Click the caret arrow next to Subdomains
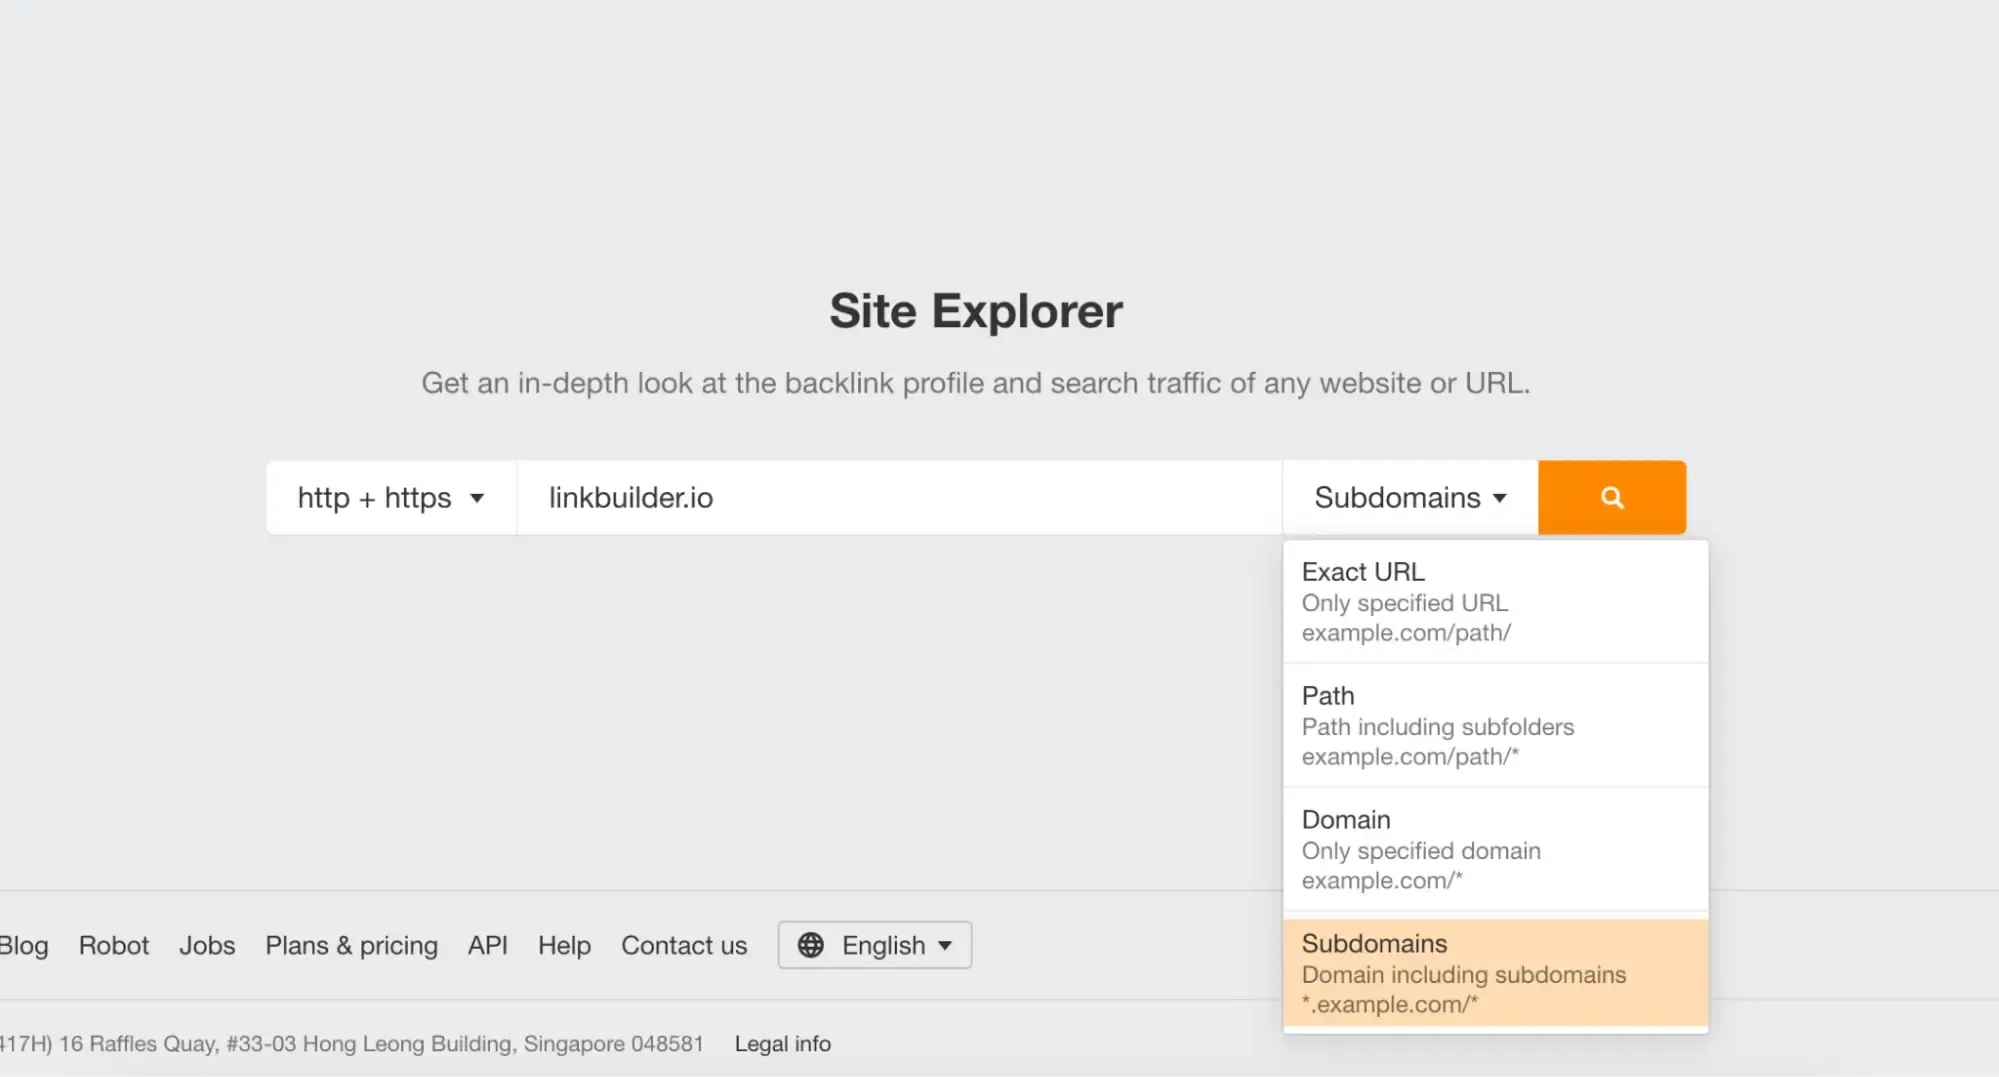 (x=1499, y=498)
